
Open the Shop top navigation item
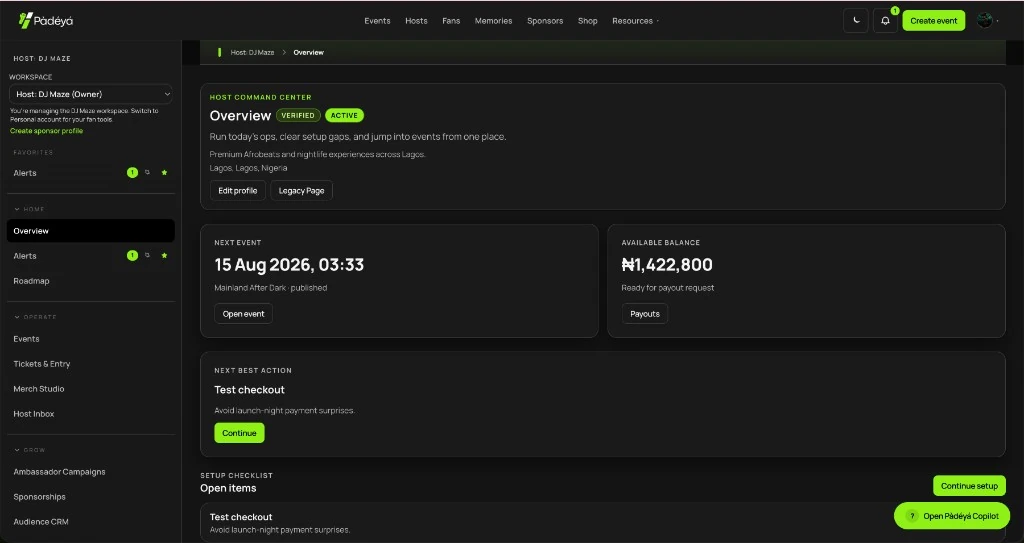coord(587,21)
